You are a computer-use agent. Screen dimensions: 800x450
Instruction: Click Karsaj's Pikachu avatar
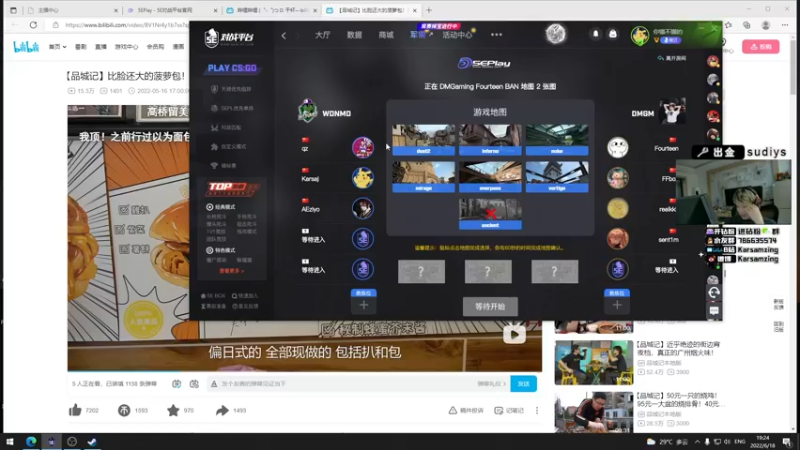[362, 178]
